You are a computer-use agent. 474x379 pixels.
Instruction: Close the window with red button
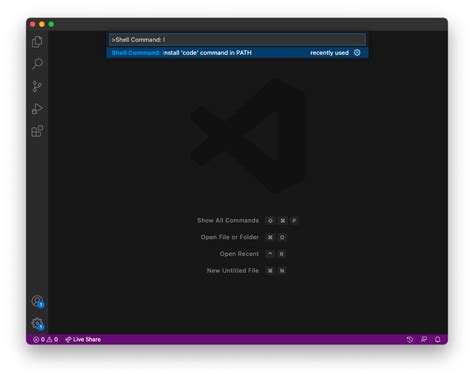click(33, 24)
